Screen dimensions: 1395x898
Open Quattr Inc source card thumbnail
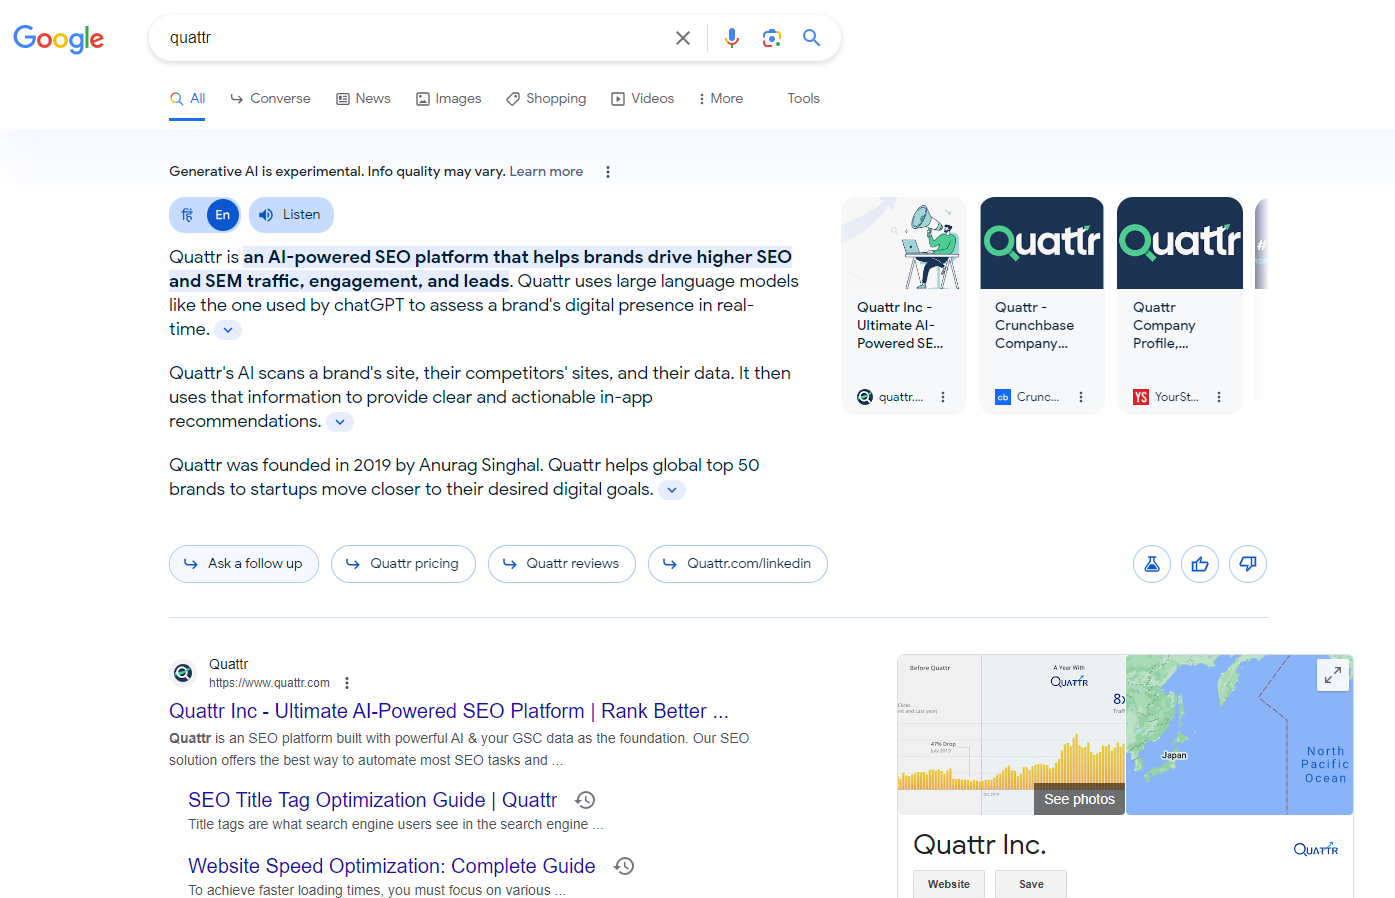click(904, 243)
